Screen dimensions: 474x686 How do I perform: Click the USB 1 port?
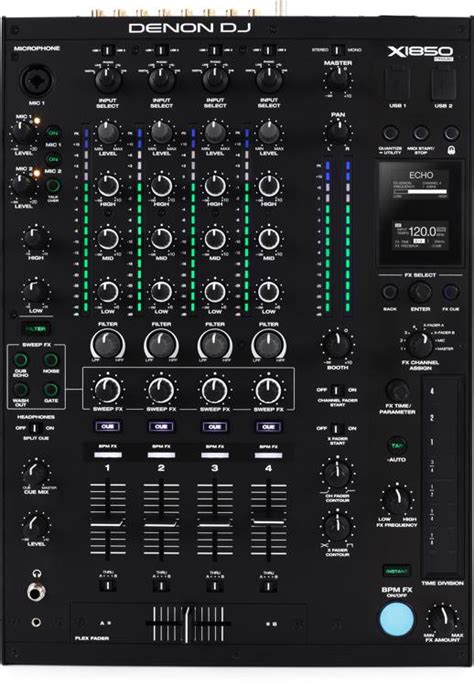tap(397, 83)
